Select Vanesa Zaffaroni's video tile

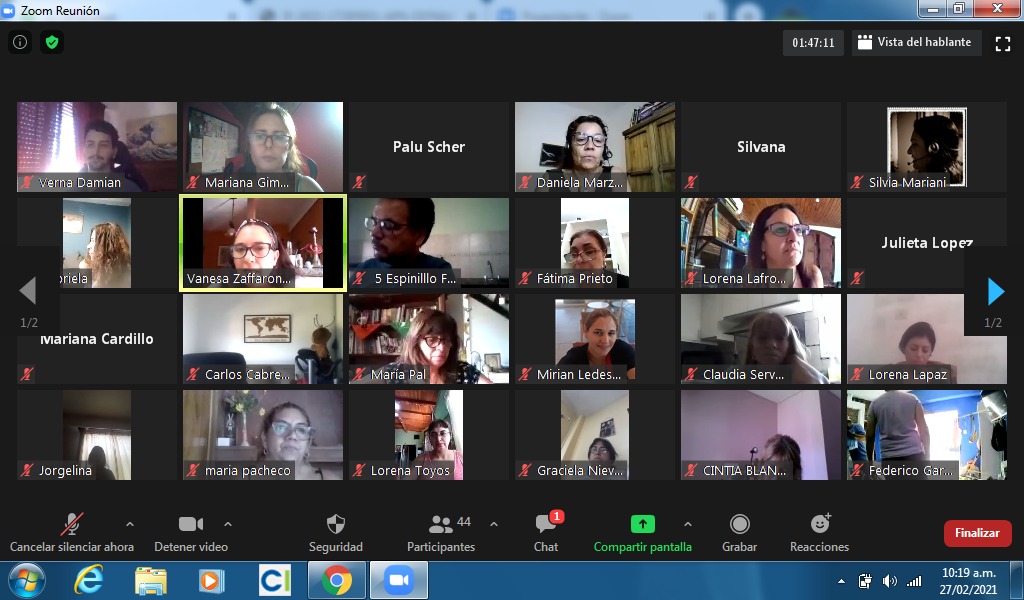263,243
